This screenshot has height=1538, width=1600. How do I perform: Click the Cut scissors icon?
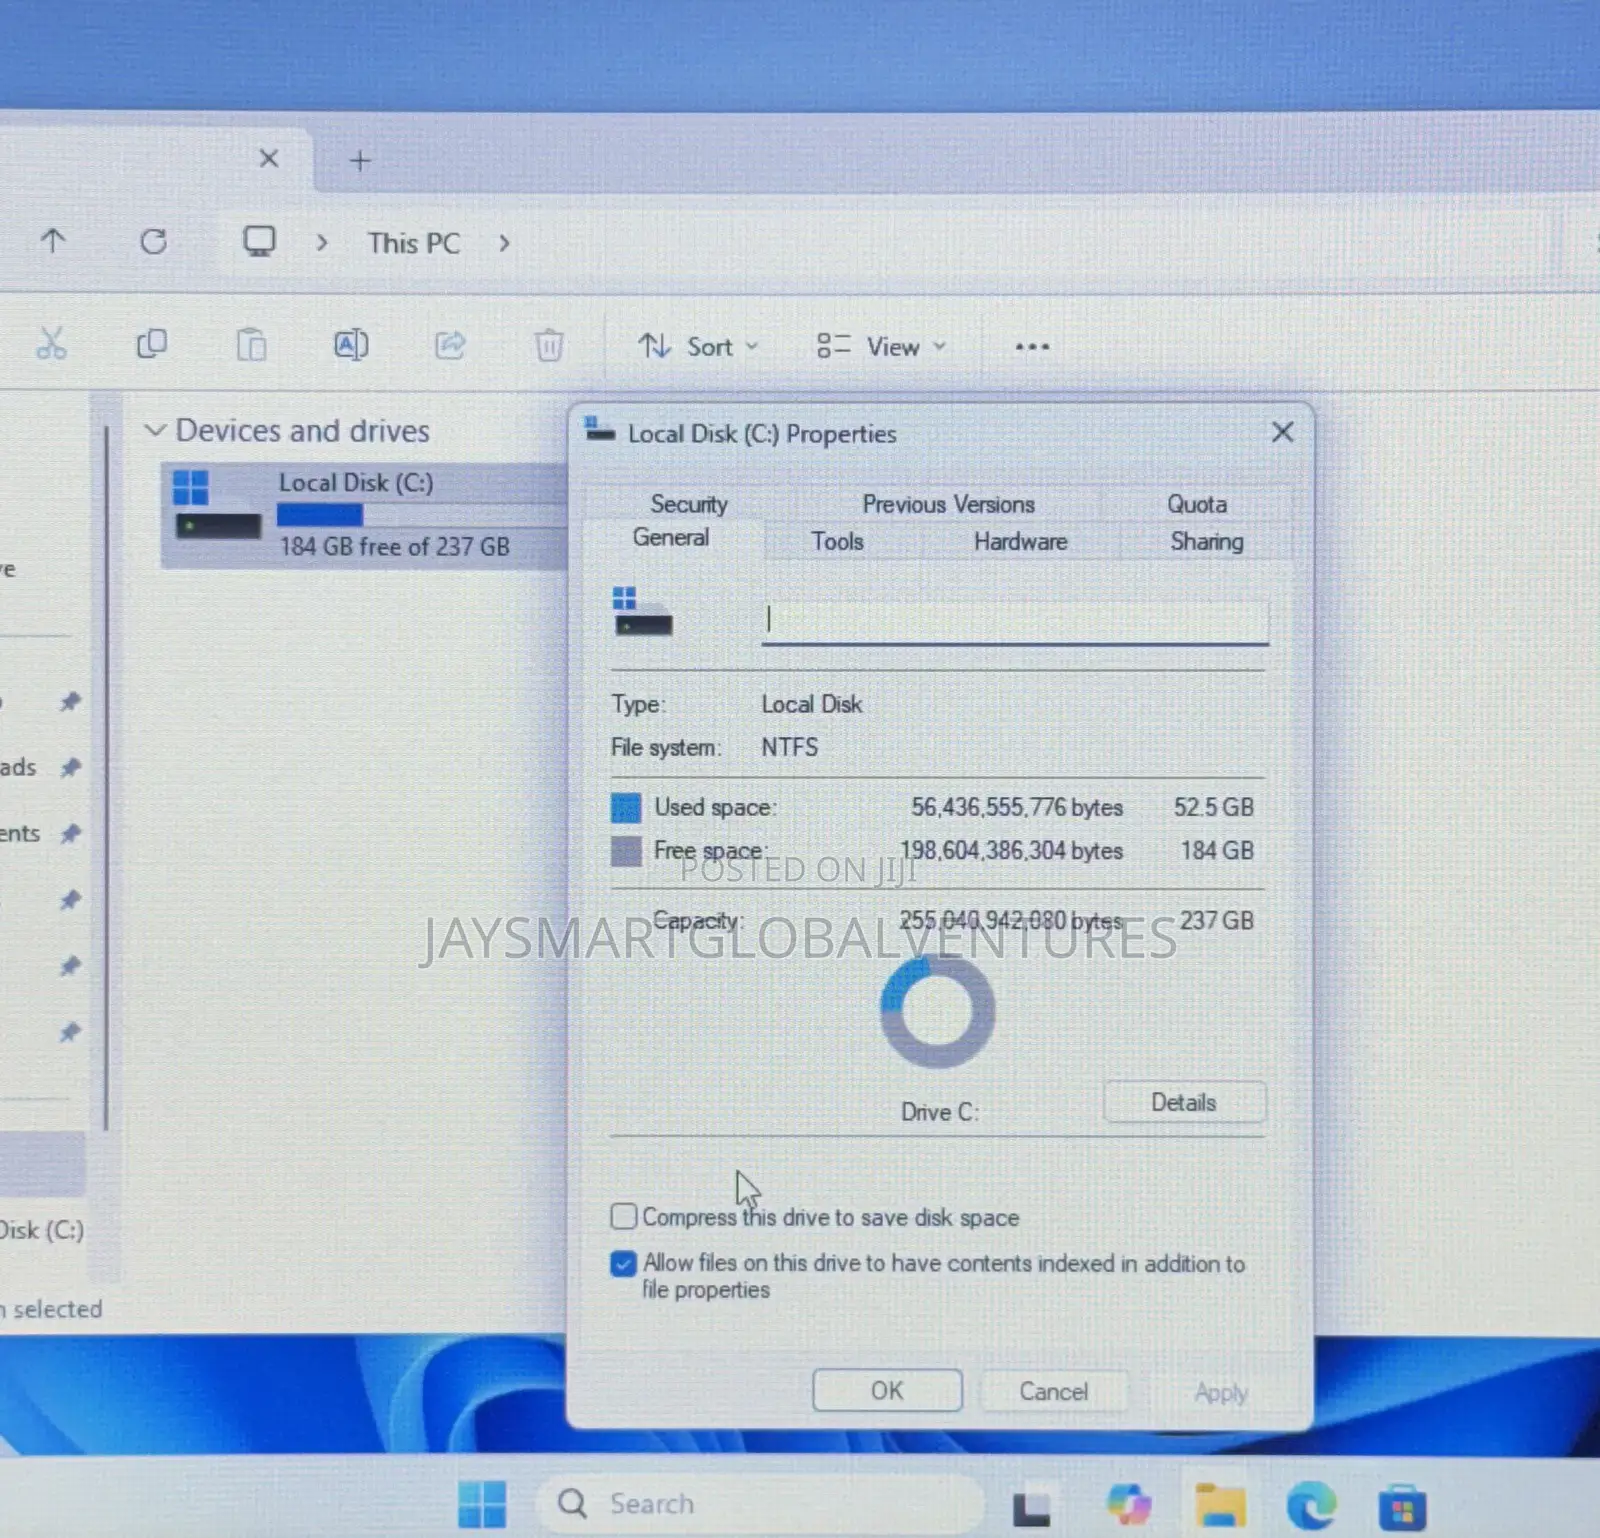click(x=51, y=344)
